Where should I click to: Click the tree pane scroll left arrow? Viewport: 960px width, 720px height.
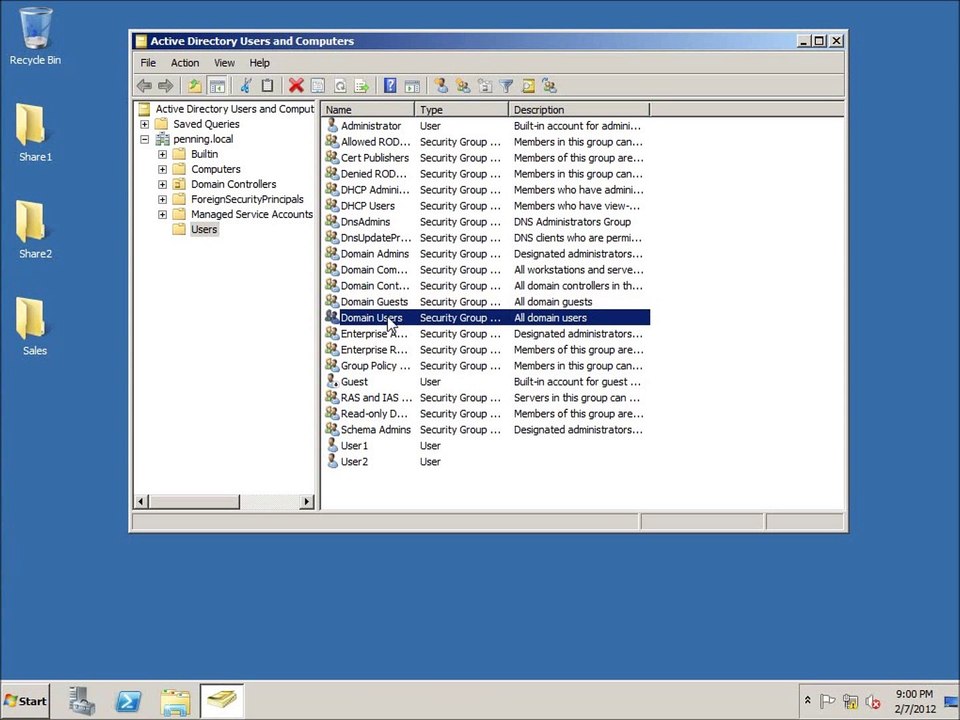141,501
